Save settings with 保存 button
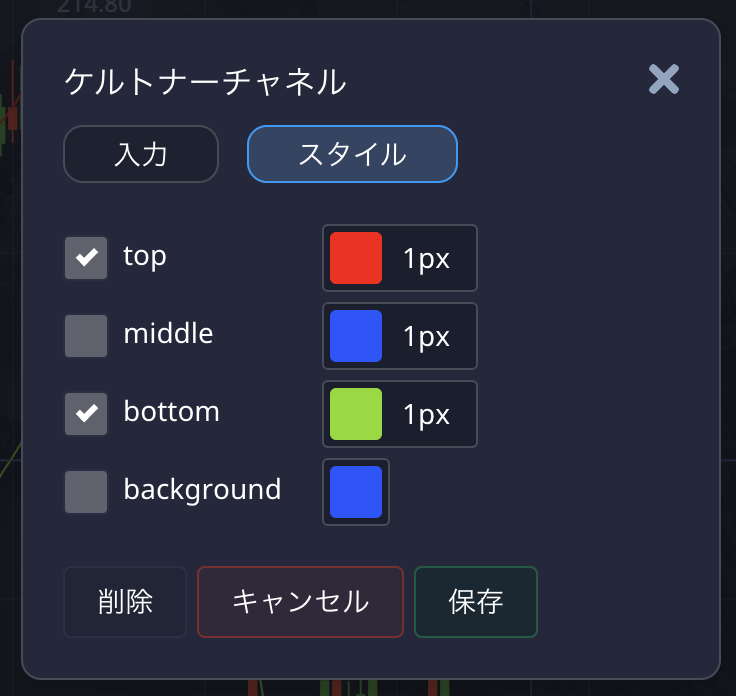The width and height of the screenshot is (736, 696). point(476,602)
